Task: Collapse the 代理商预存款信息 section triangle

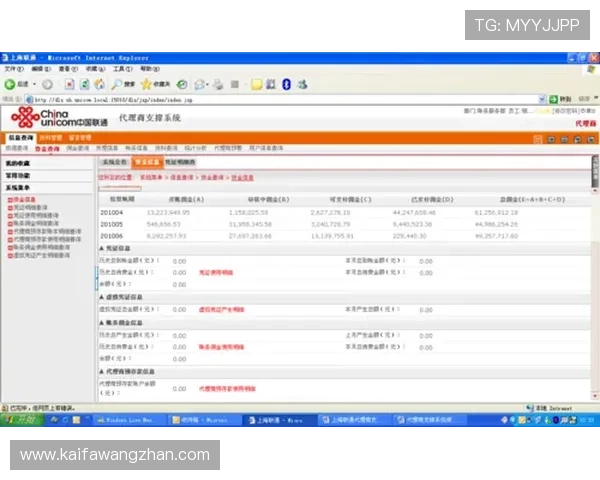Action: coord(100,371)
